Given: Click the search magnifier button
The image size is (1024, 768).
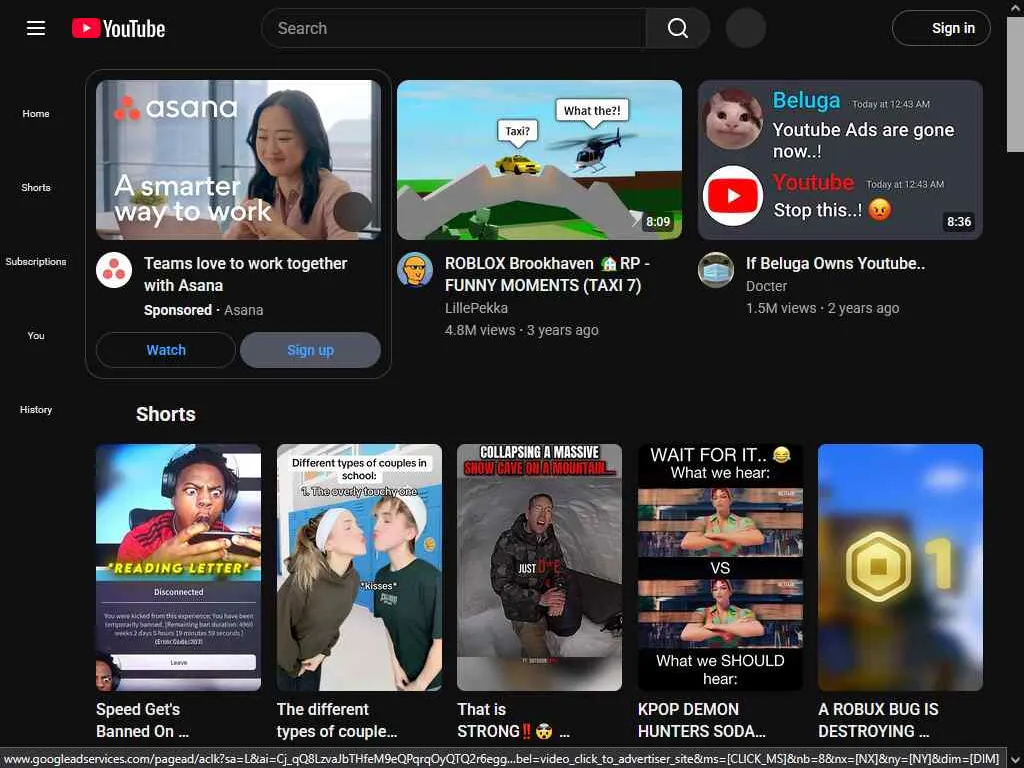Looking at the screenshot, I should tap(677, 28).
